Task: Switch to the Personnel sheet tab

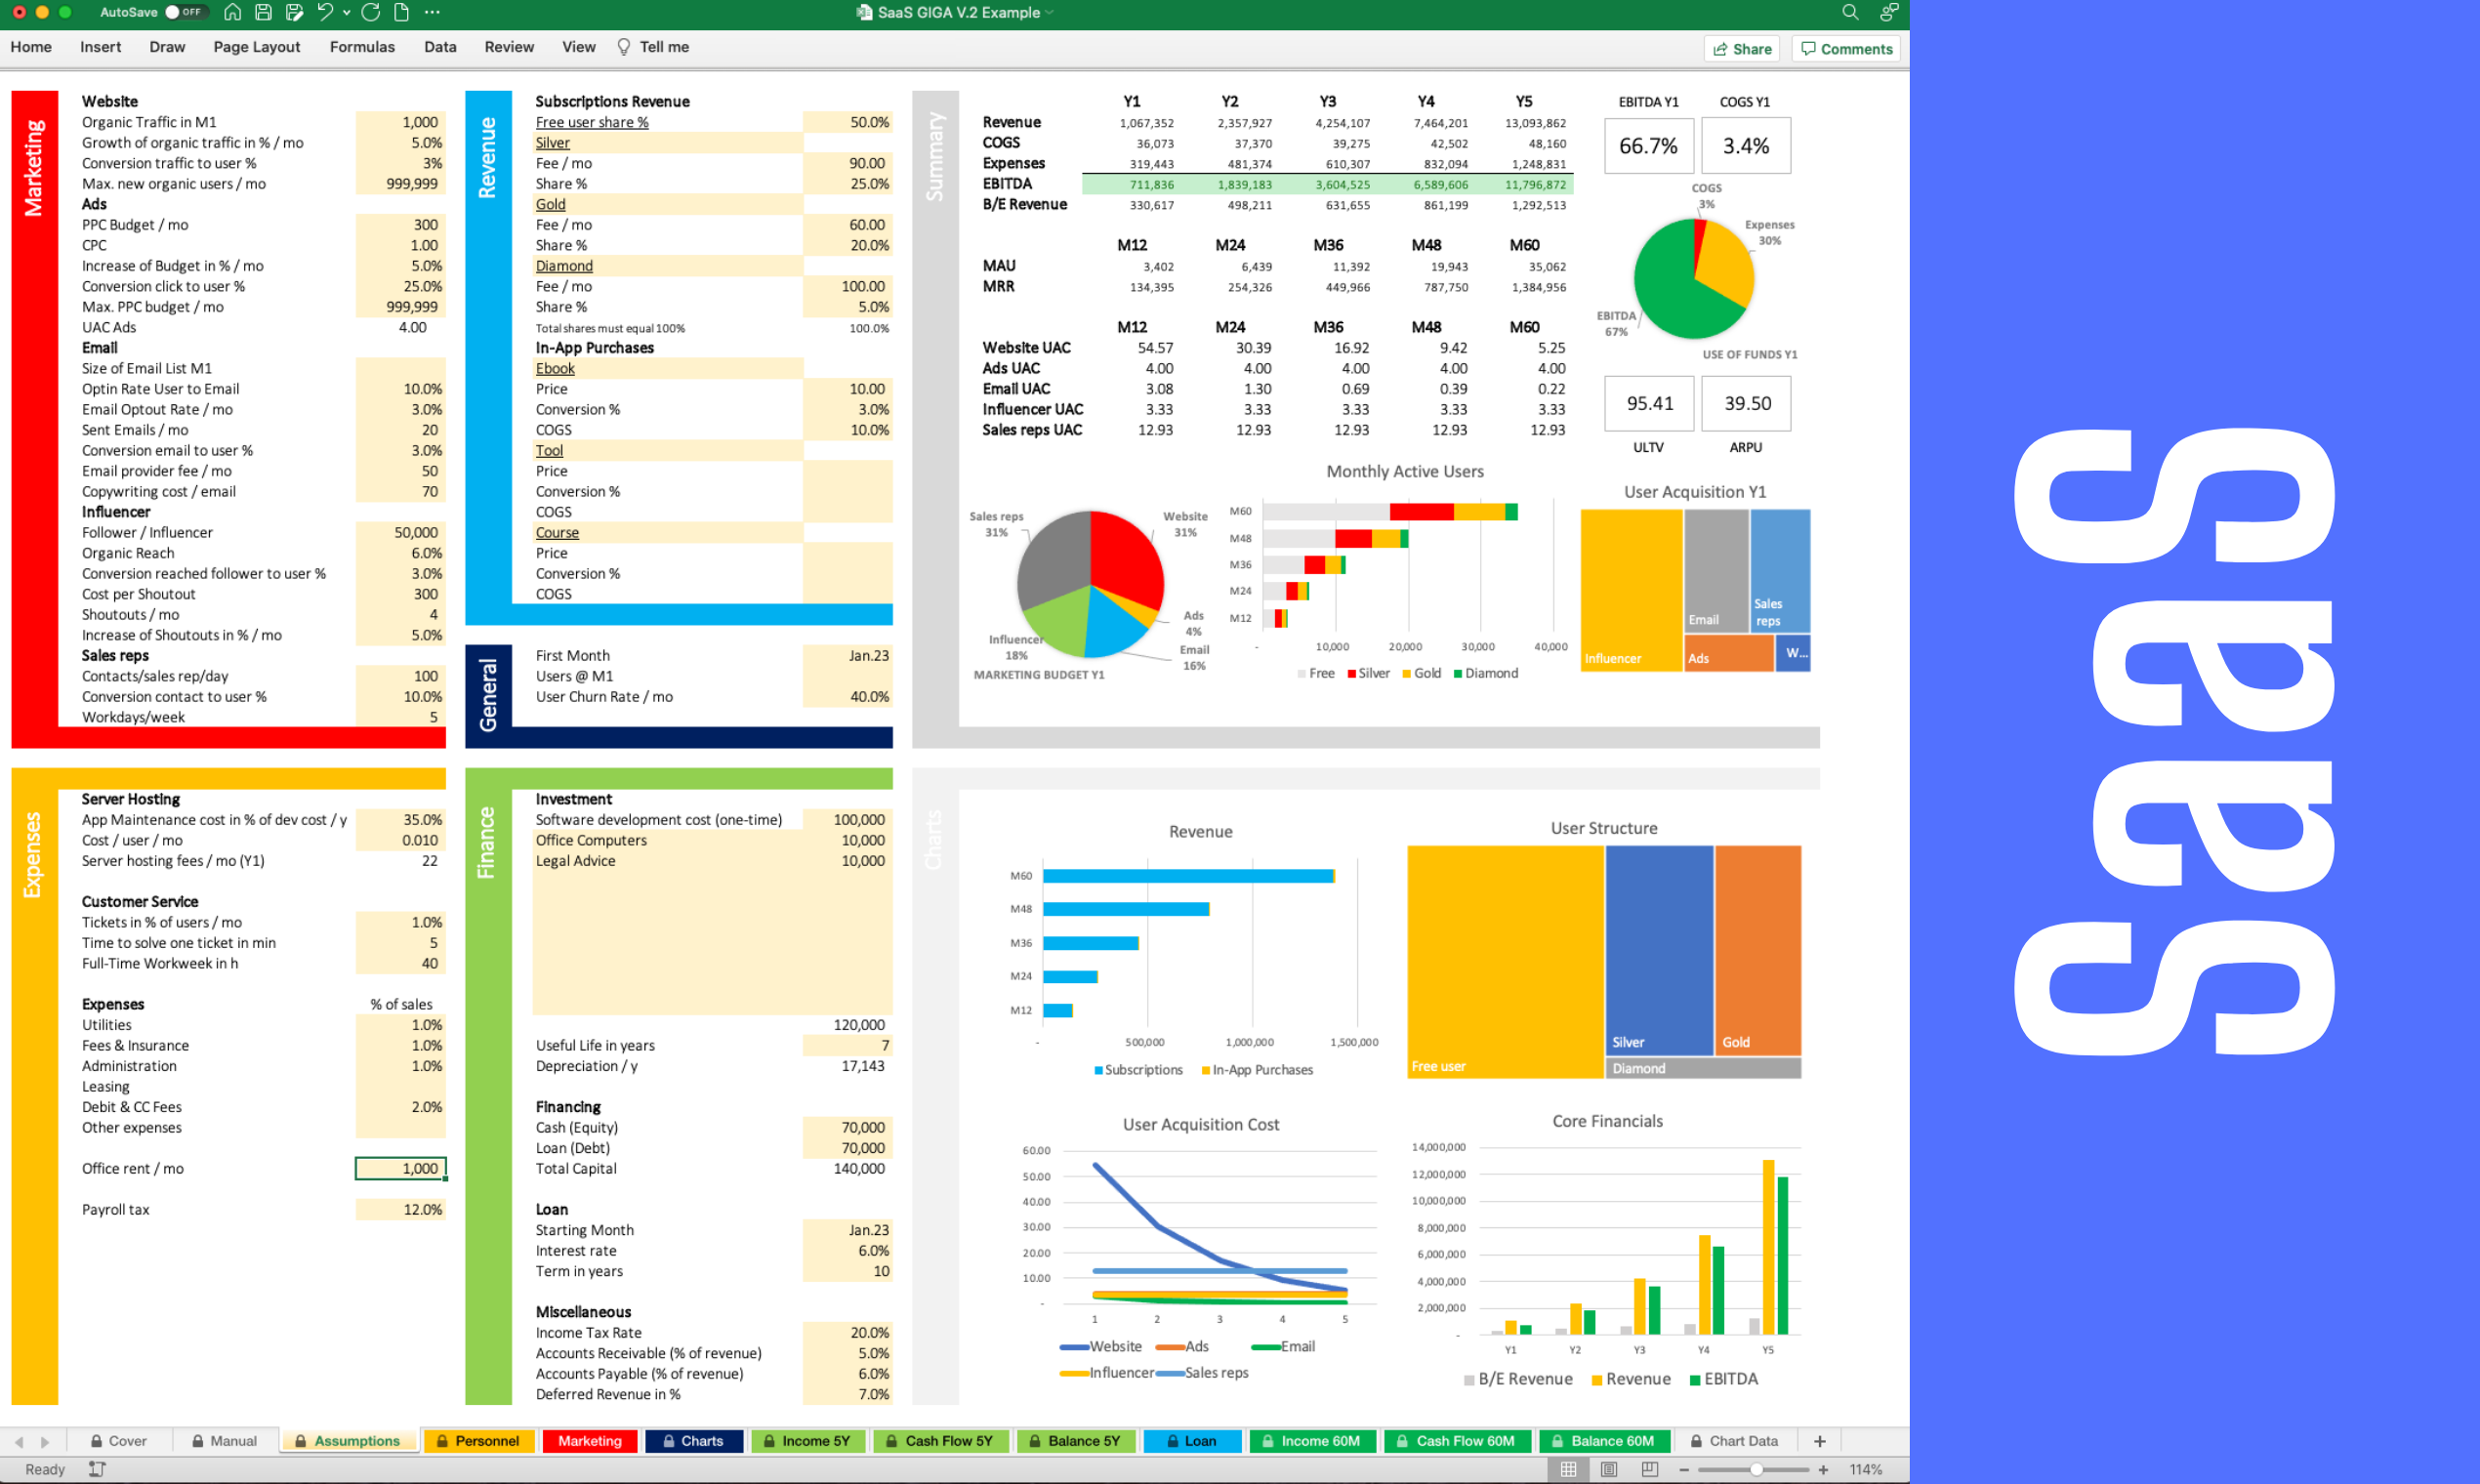Action: point(478,1441)
